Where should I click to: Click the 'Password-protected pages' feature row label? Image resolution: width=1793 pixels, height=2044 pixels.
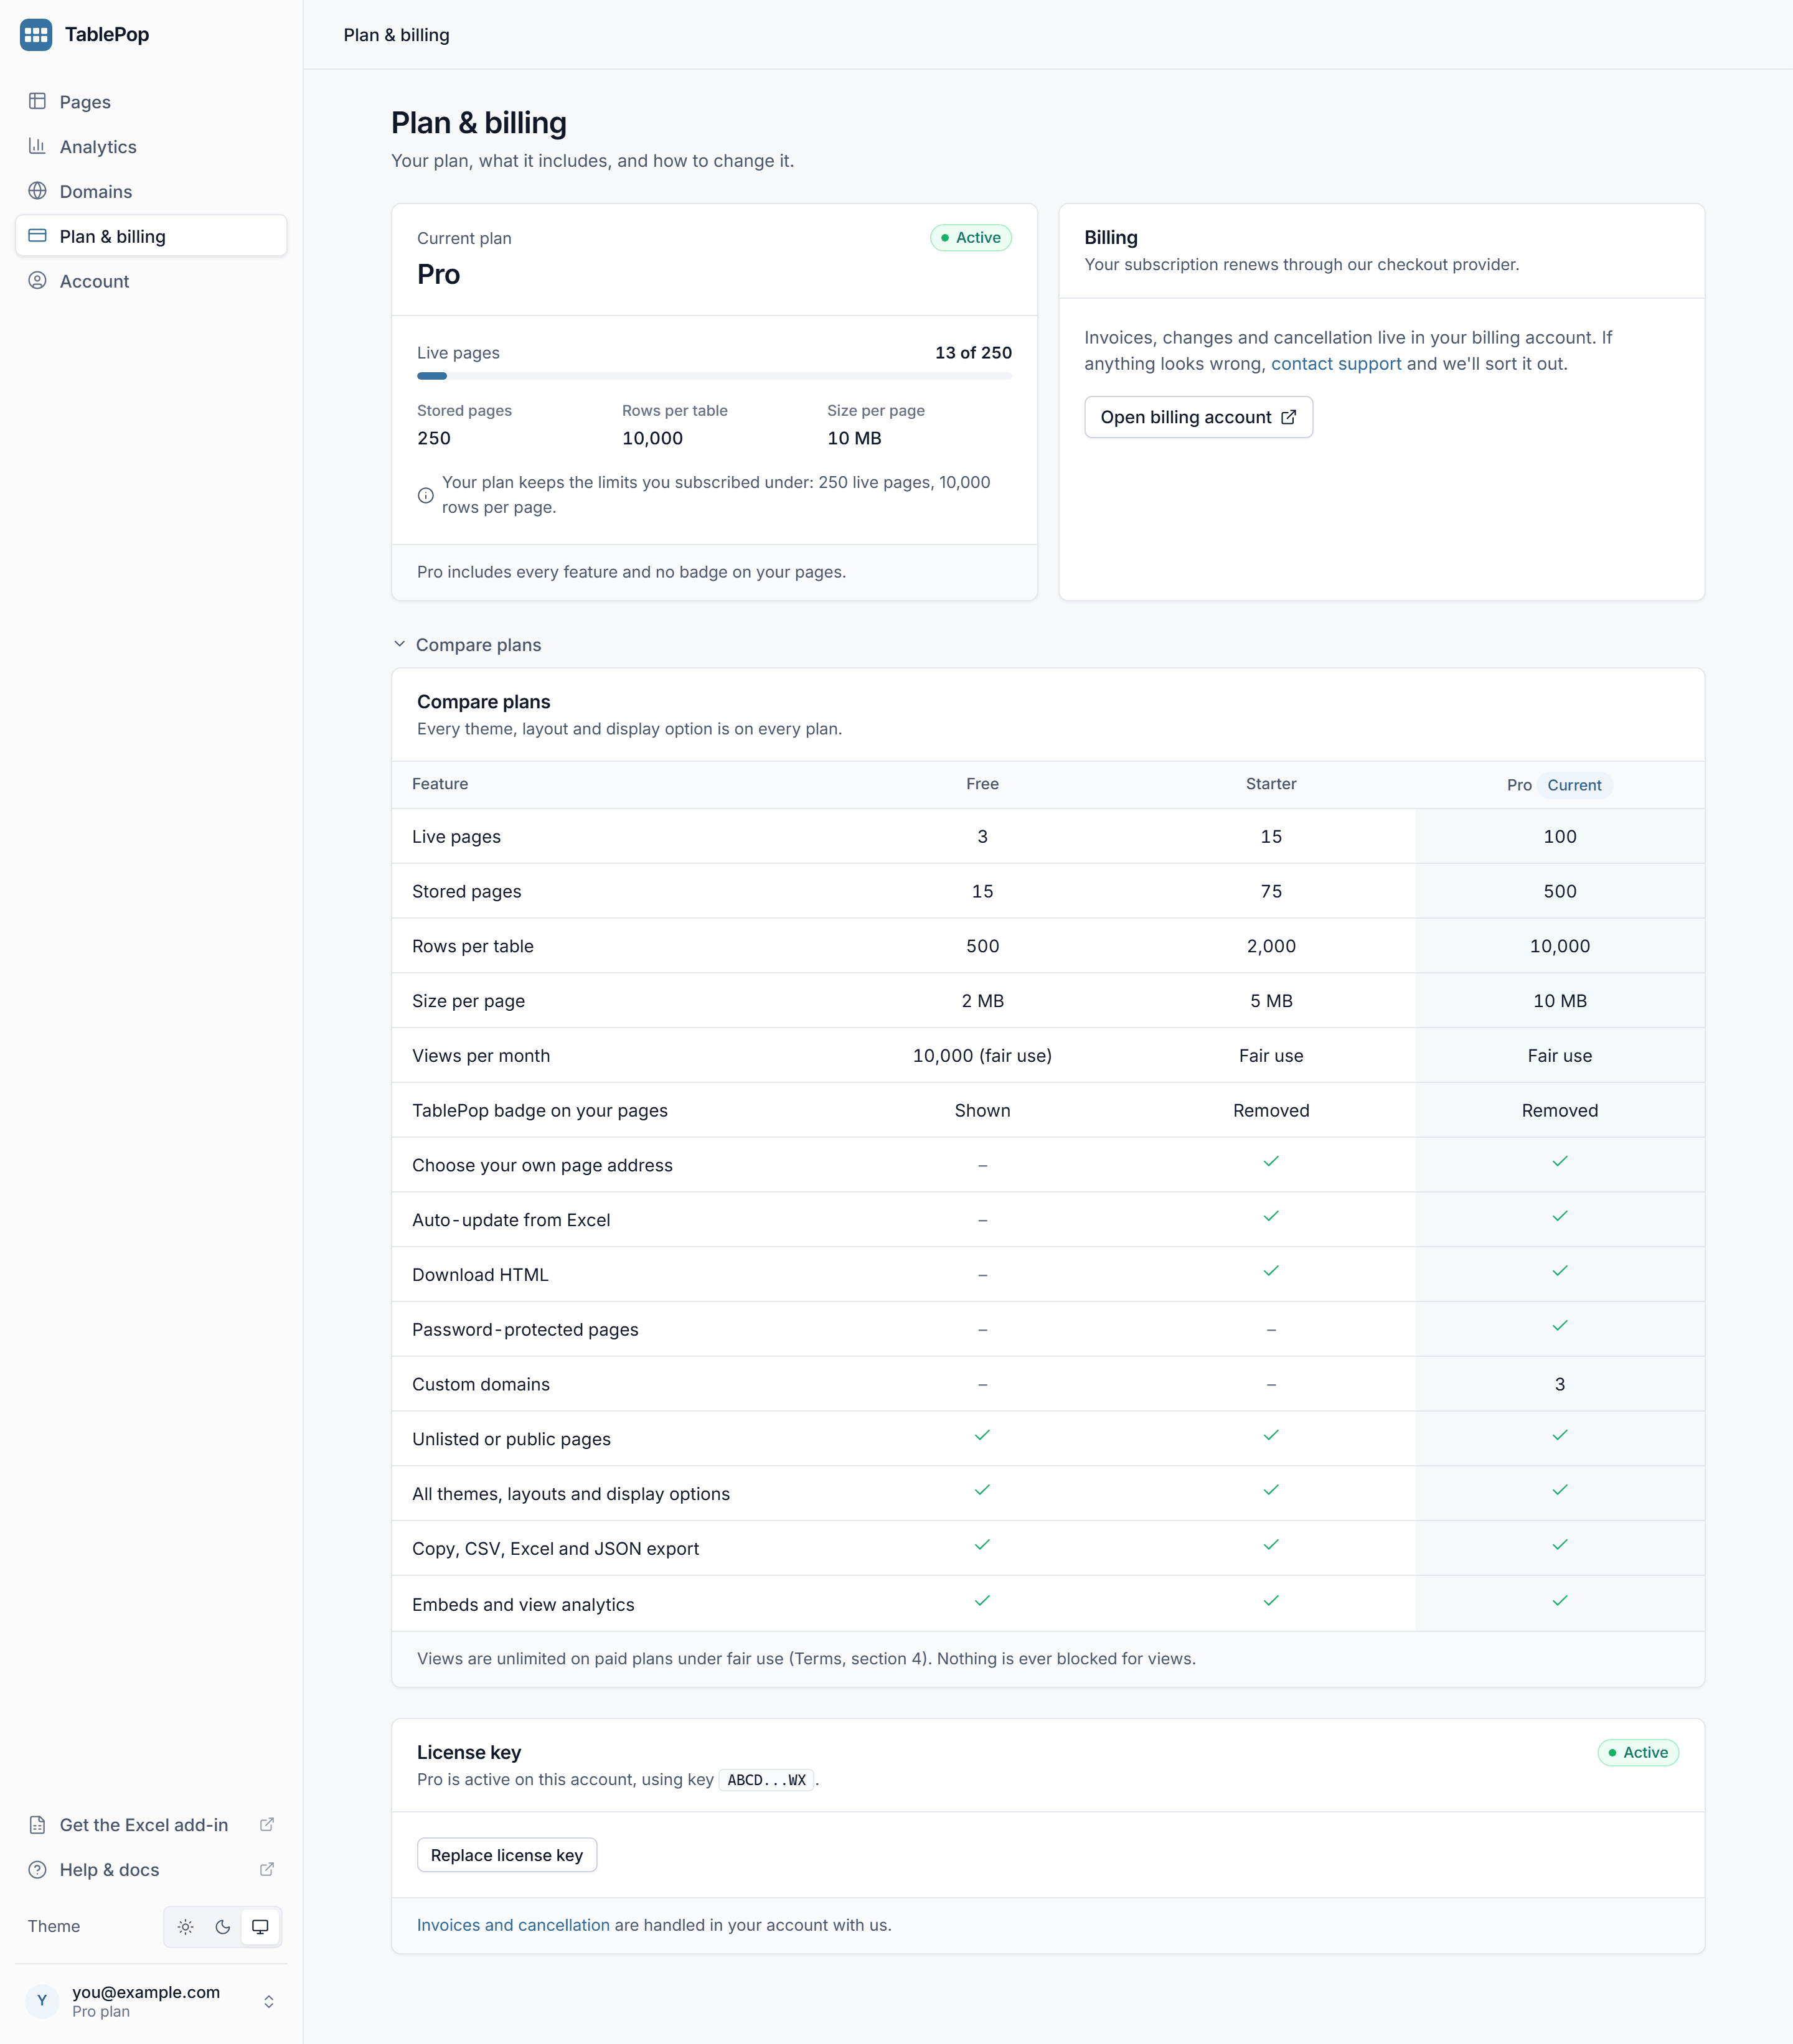point(525,1329)
